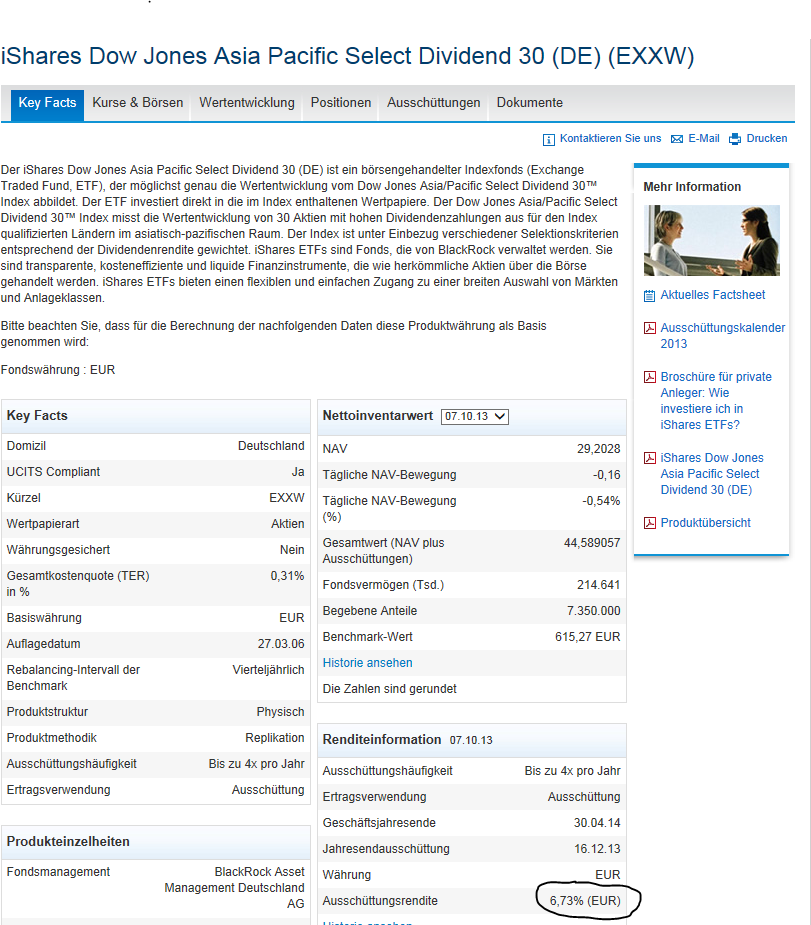Click the calendar icon beside Aktuelles Factsheet
Screen dimensions: 811x925
(x=649, y=296)
